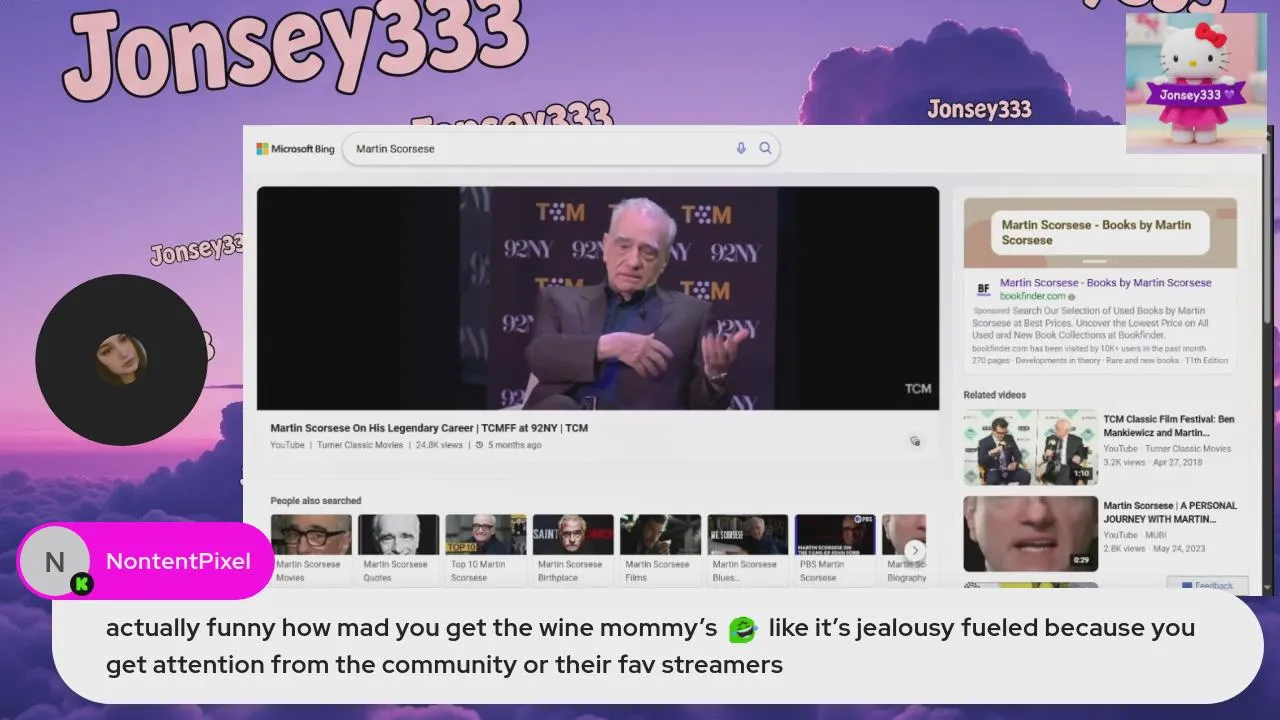Open the bookfinder.com URL link
The width and height of the screenshot is (1280, 720).
coord(1033,297)
